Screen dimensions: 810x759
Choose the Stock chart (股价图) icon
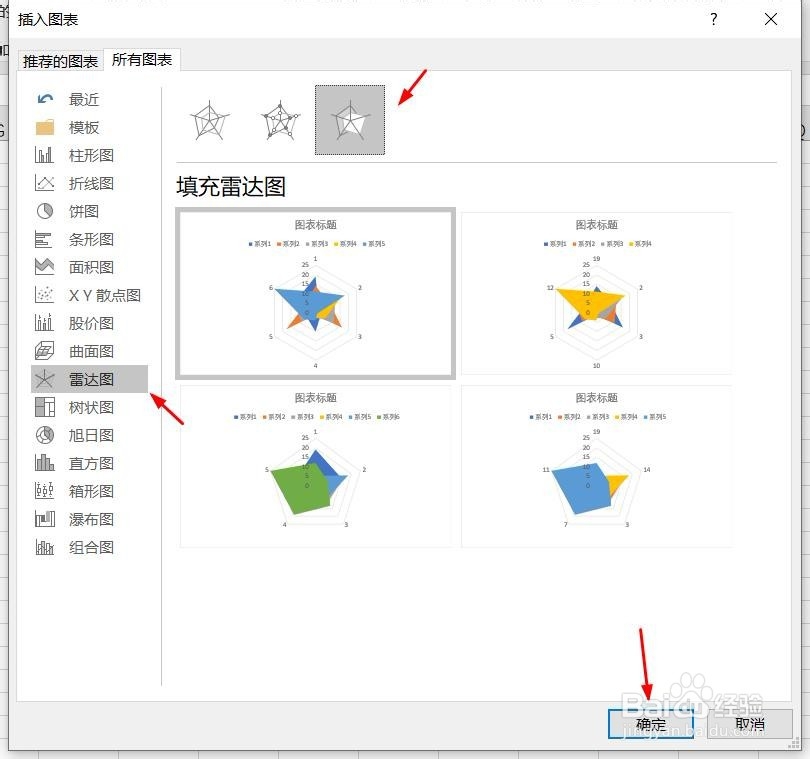tap(44, 323)
